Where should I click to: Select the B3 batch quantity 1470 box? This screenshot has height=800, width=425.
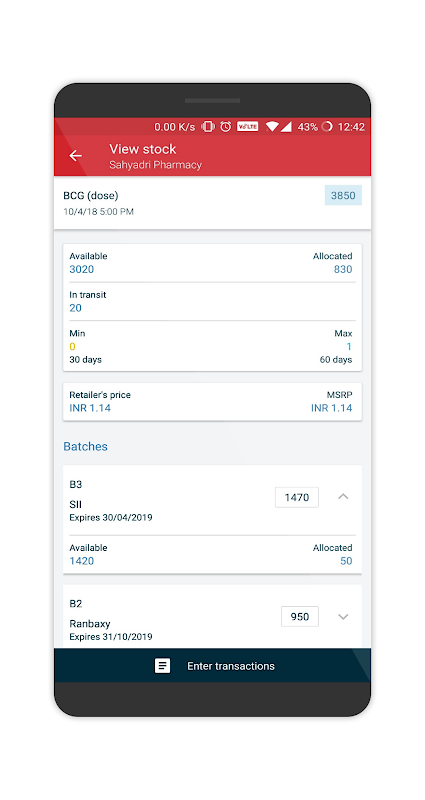[297, 497]
